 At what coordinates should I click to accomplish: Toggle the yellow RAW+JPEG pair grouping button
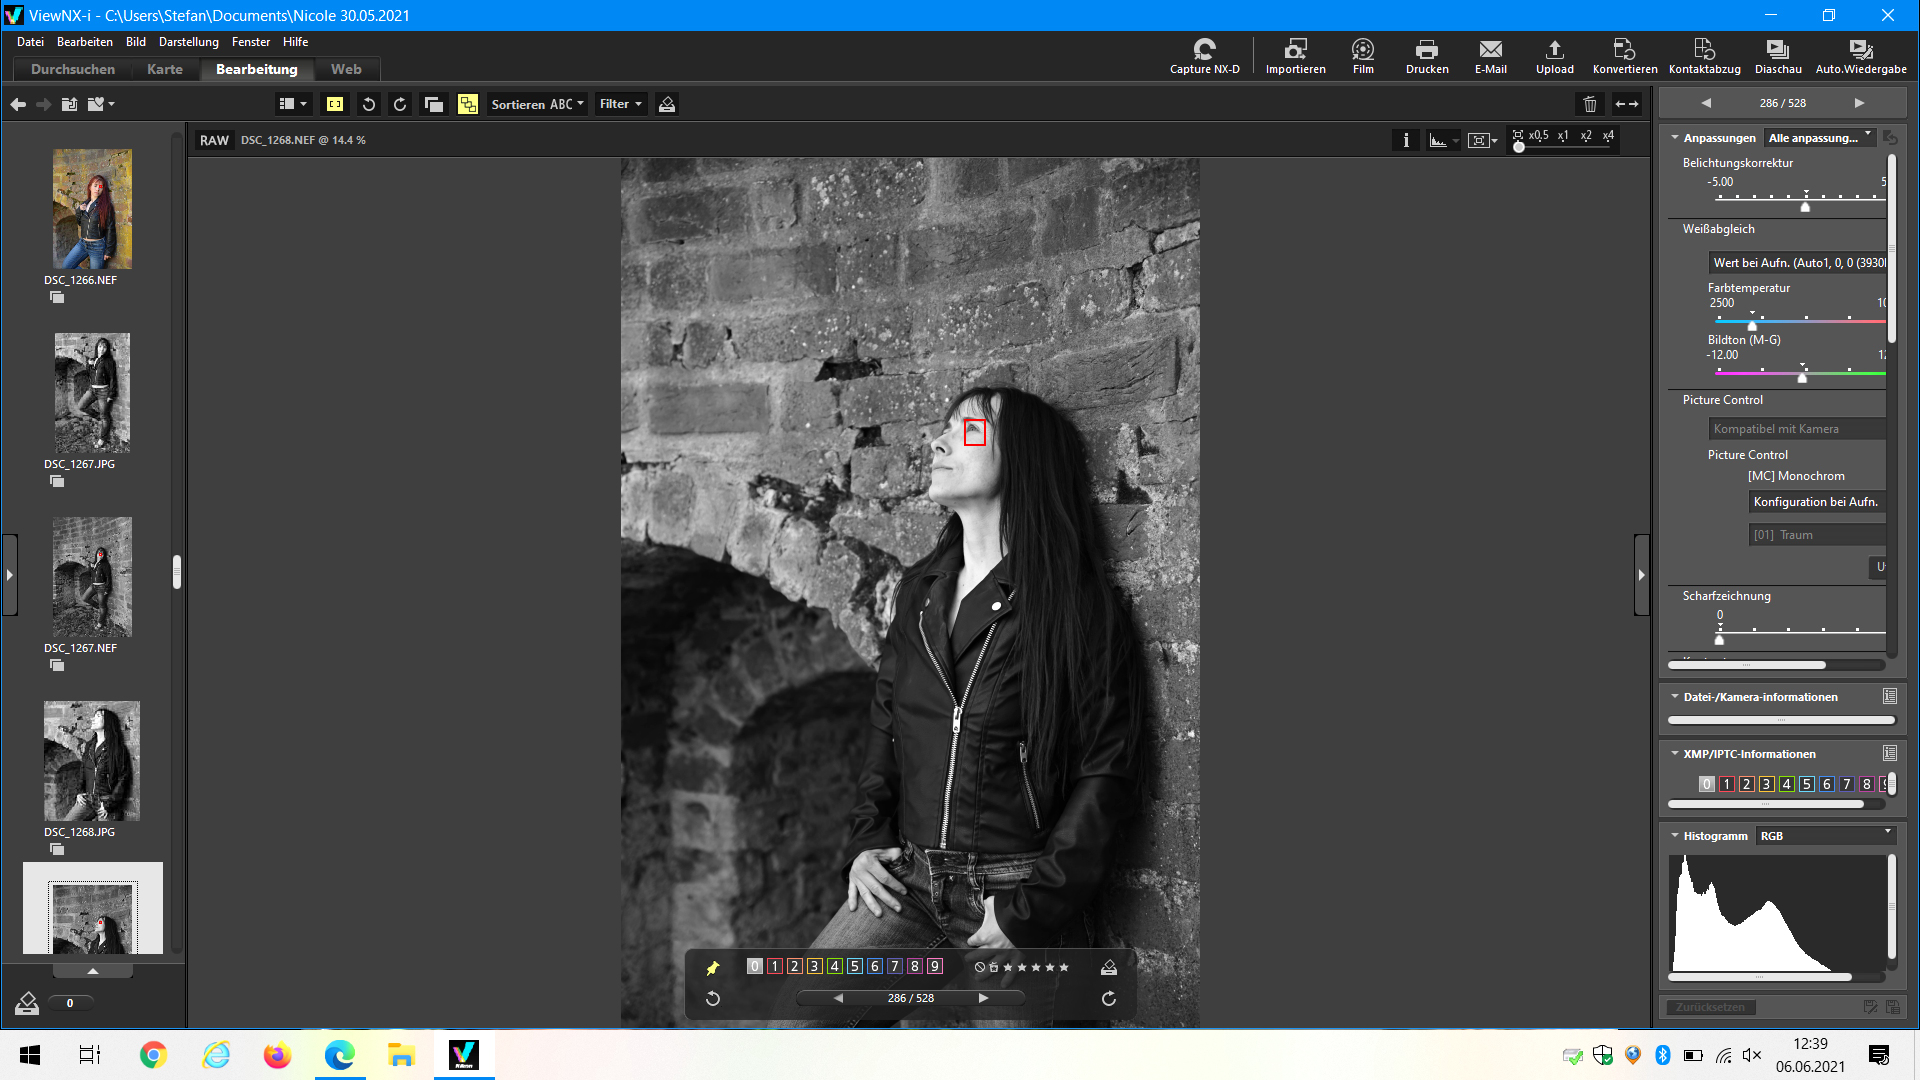(467, 104)
